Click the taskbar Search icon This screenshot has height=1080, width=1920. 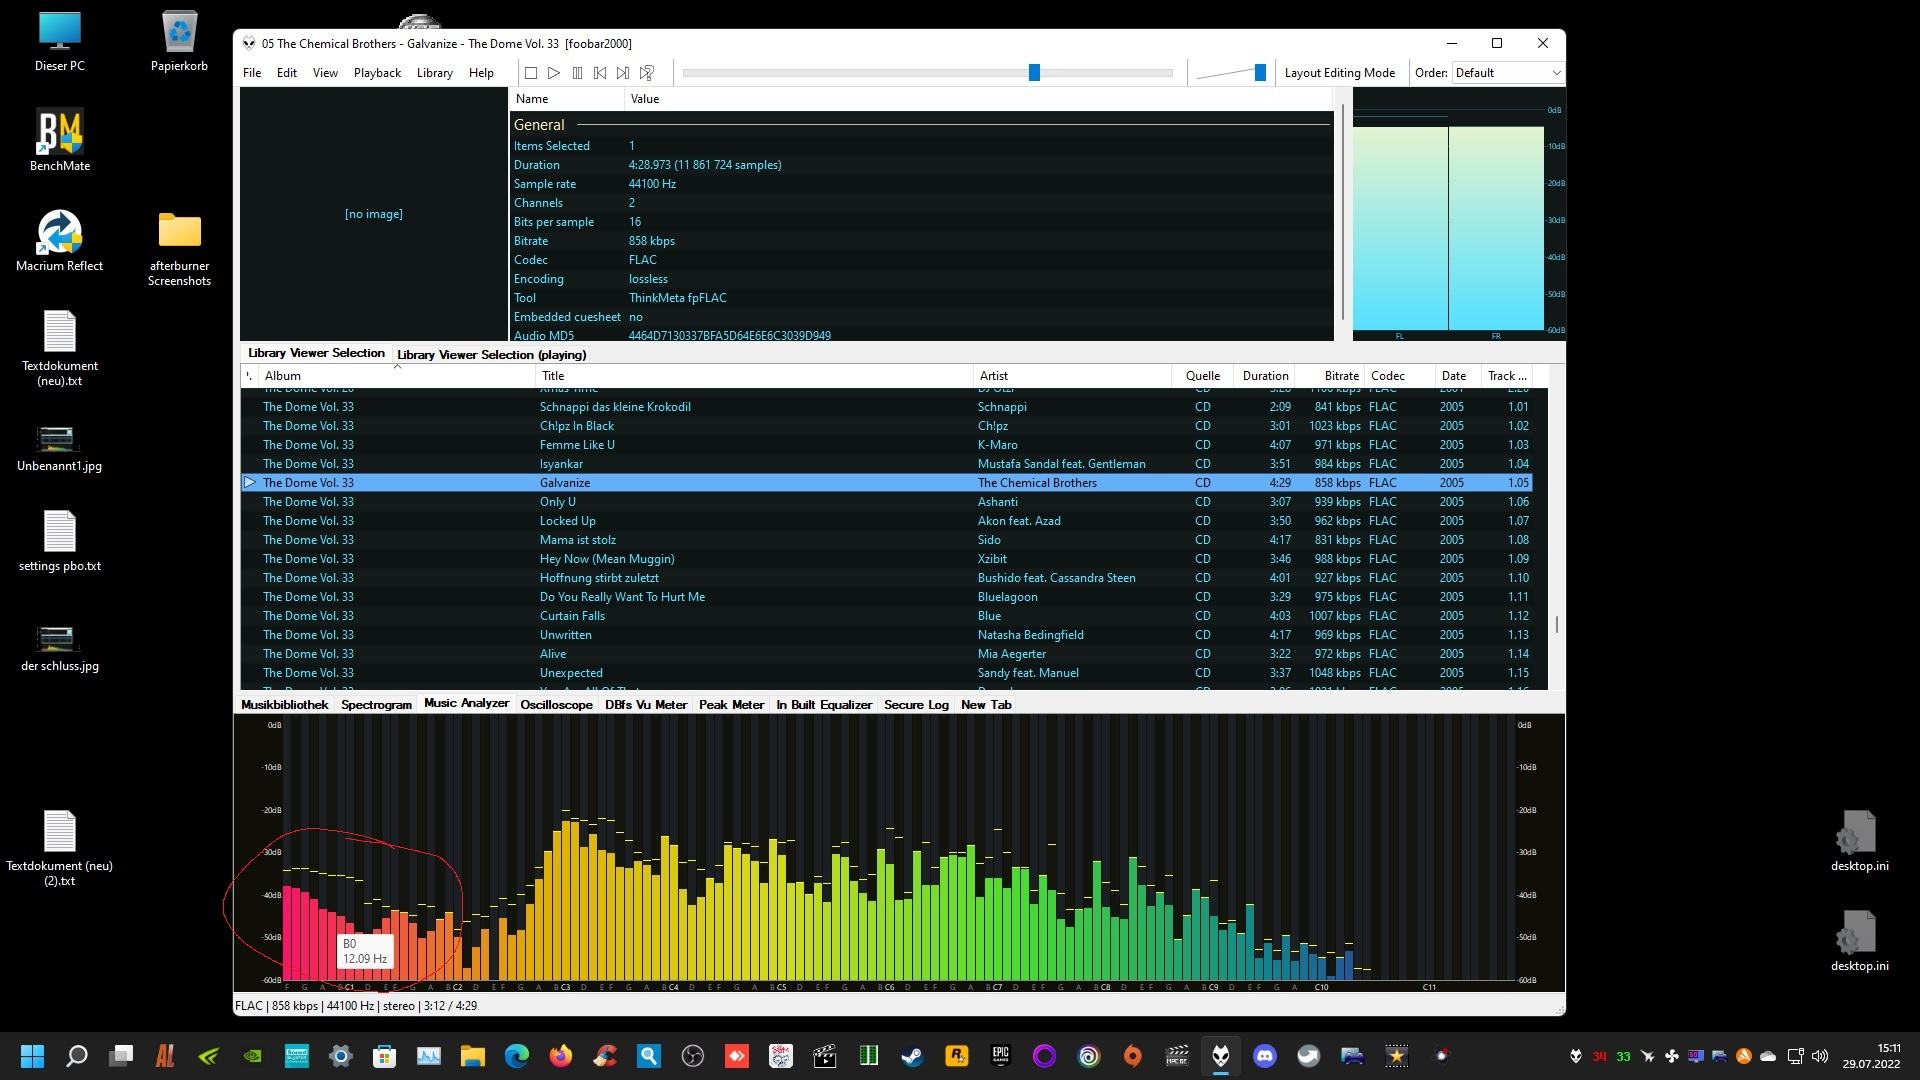pyautogui.click(x=77, y=1056)
